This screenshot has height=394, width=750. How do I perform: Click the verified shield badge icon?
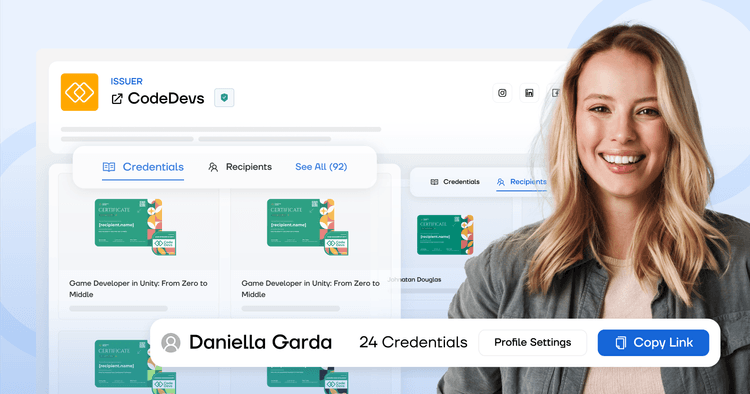pyautogui.click(x=224, y=98)
